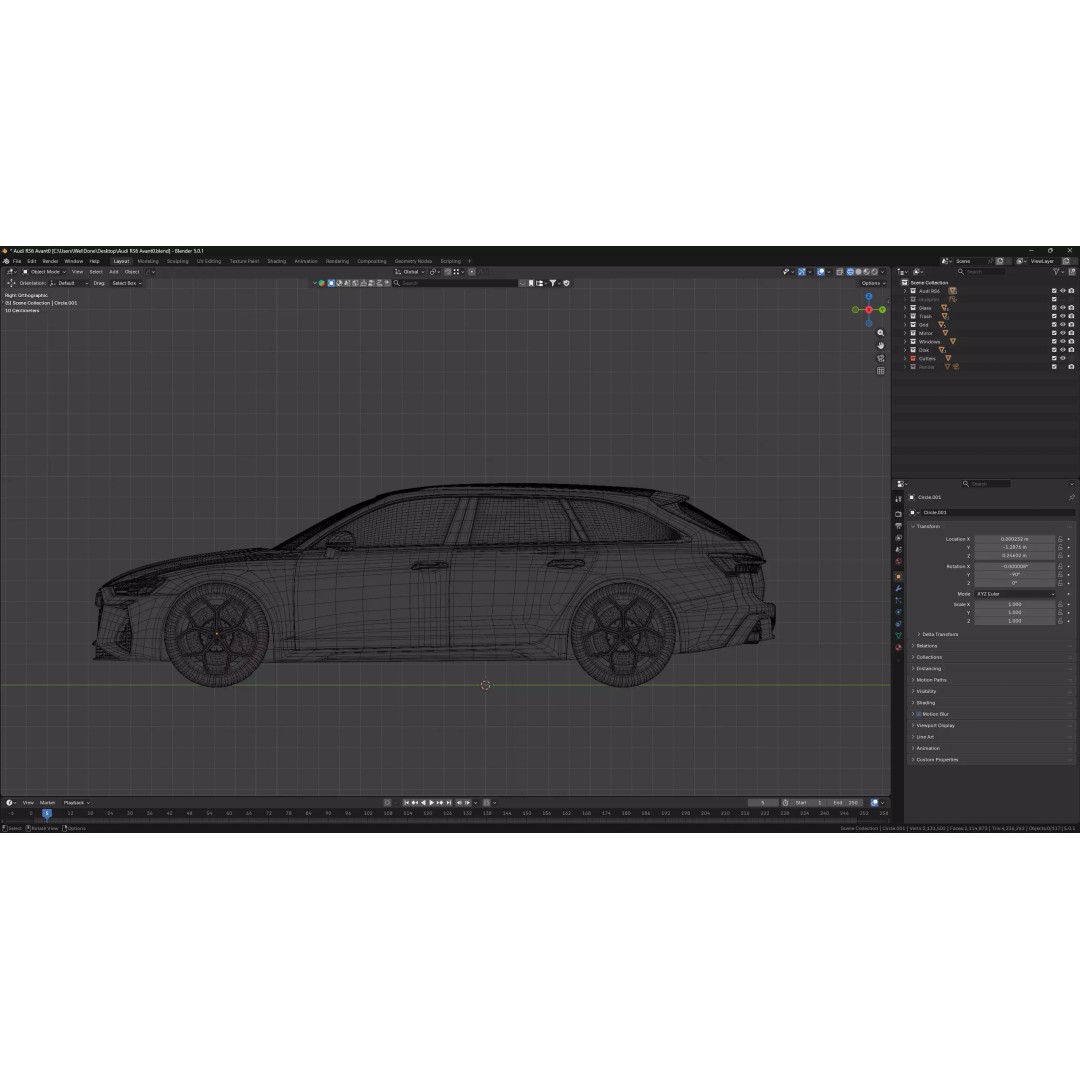
Task: Switch to the Geometry Nodes workspace tab
Action: [x=413, y=262]
